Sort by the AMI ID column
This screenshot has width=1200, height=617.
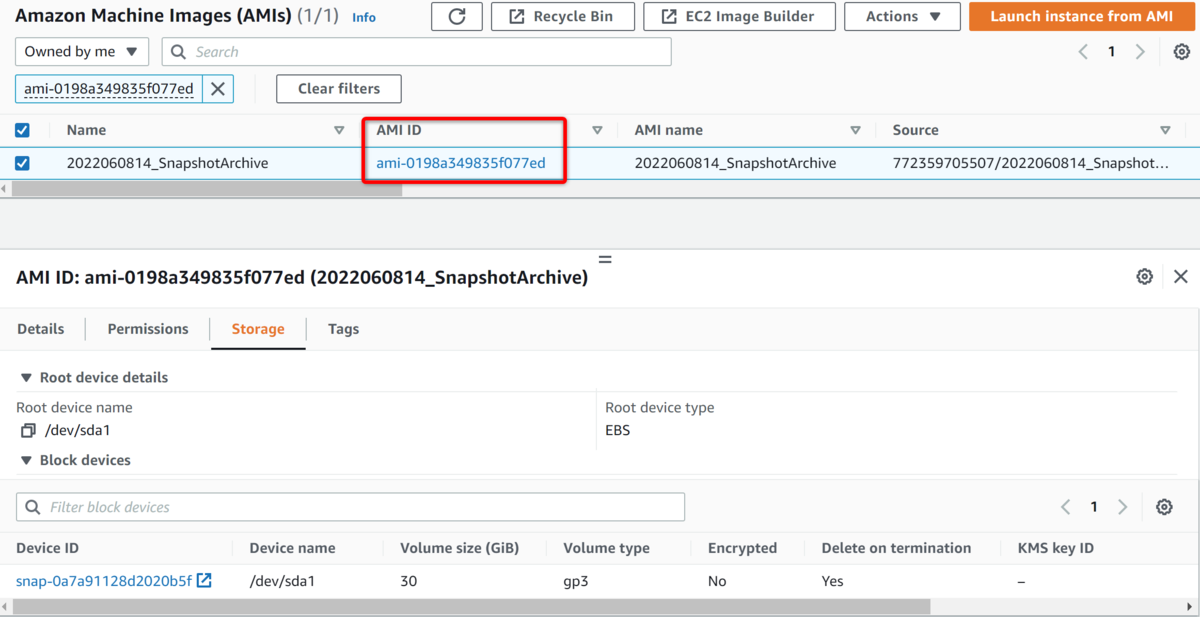597,130
